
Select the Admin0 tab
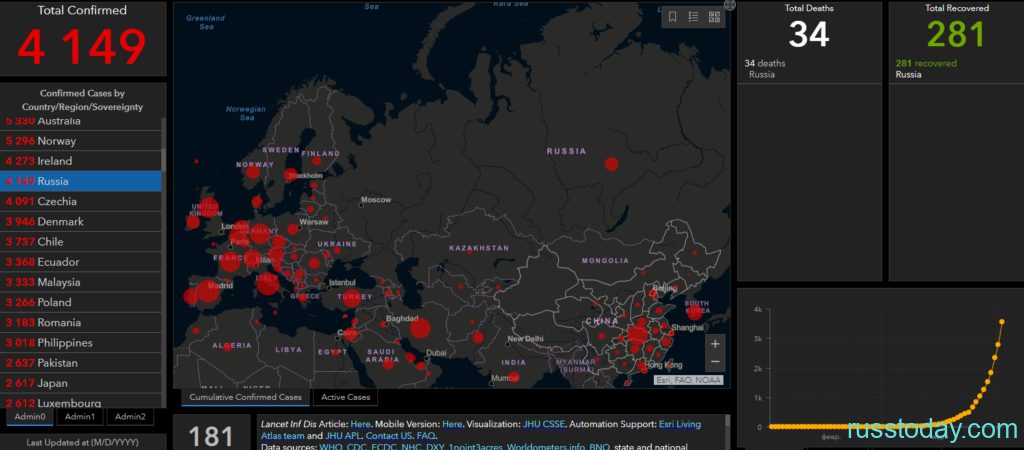(30, 417)
